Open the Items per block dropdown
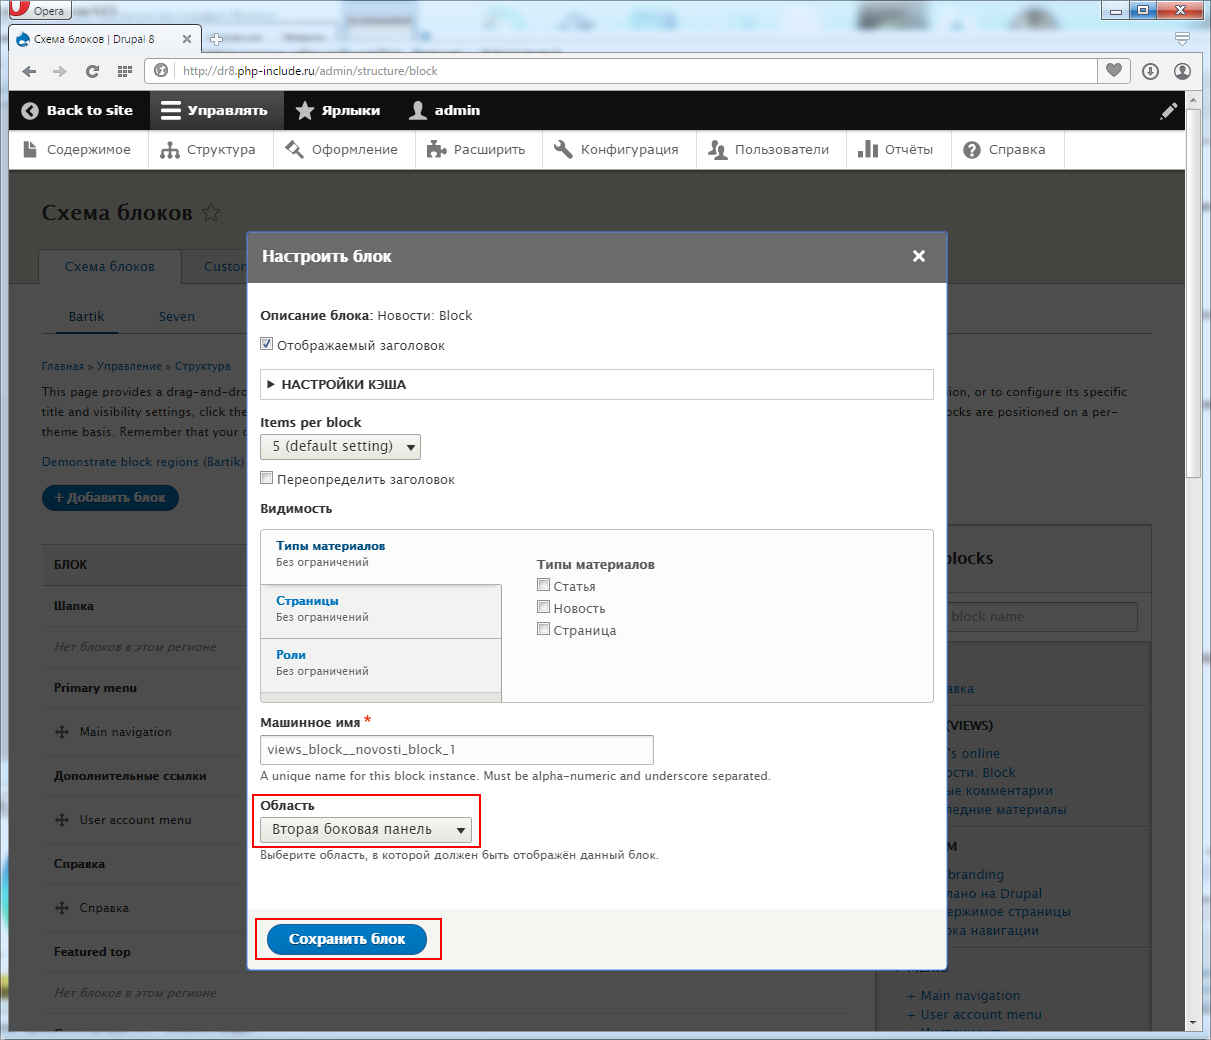1211x1040 pixels. coord(340,446)
